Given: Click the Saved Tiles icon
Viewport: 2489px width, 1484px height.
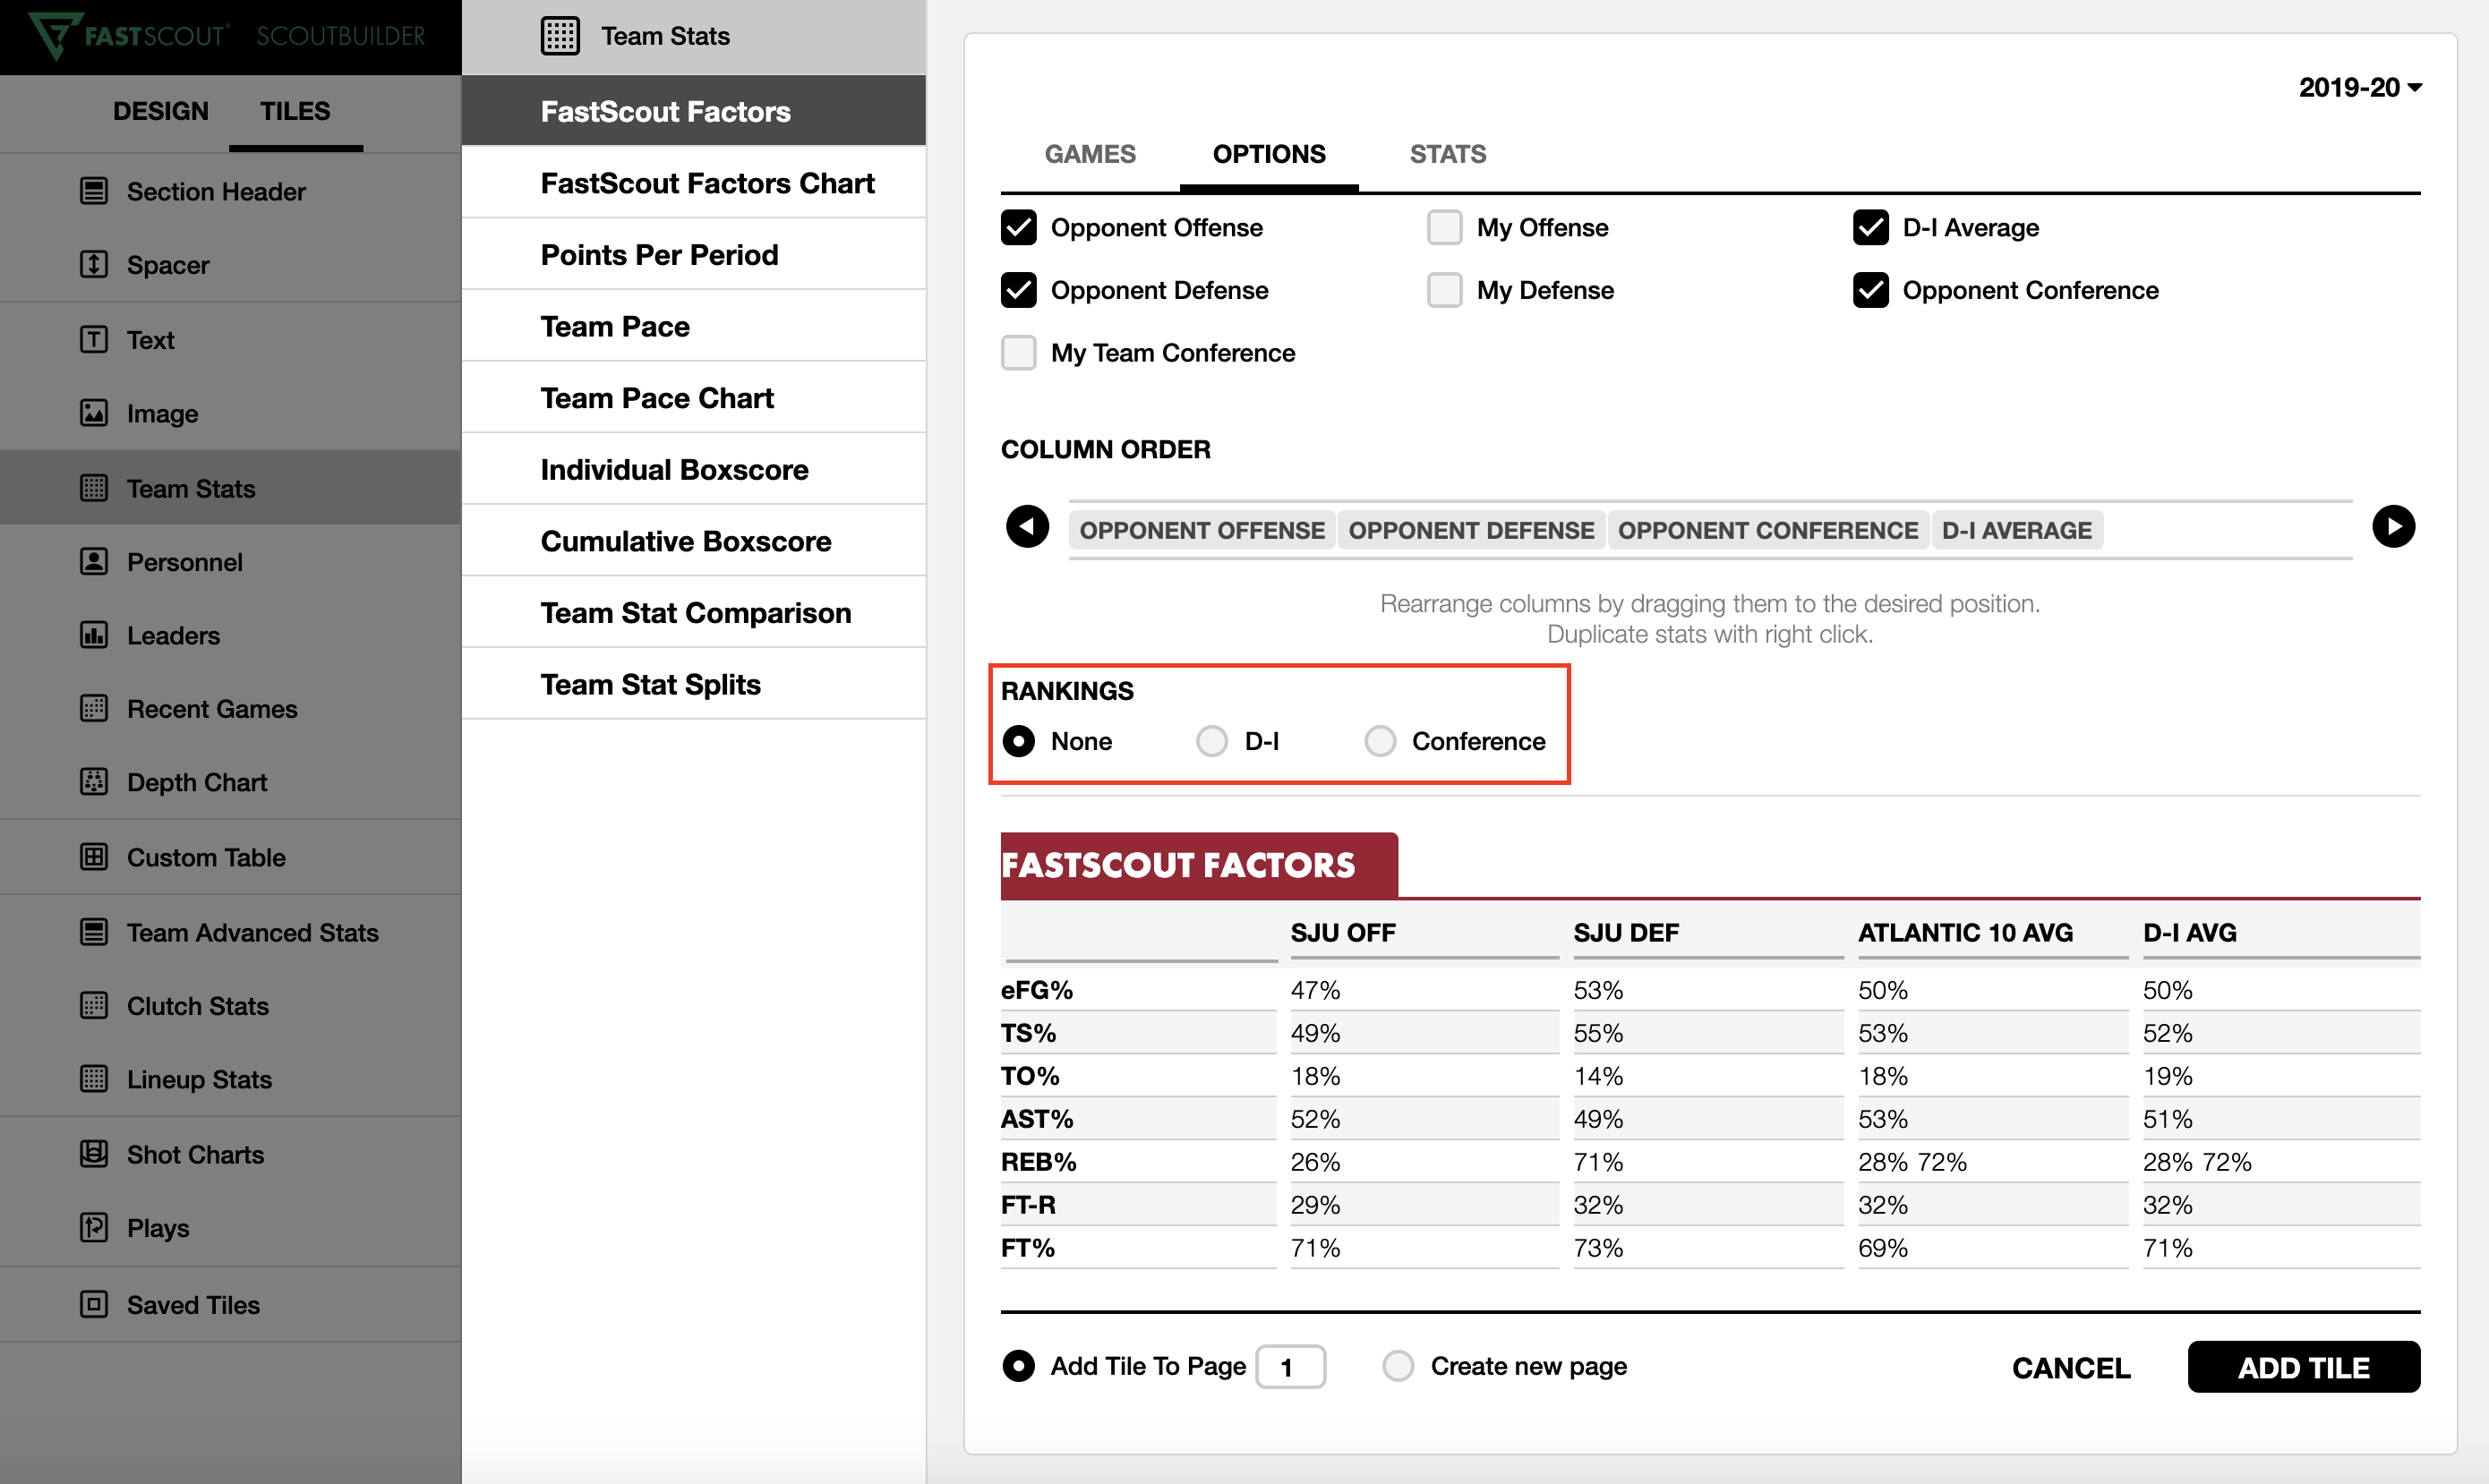Looking at the screenshot, I should [94, 1305].
